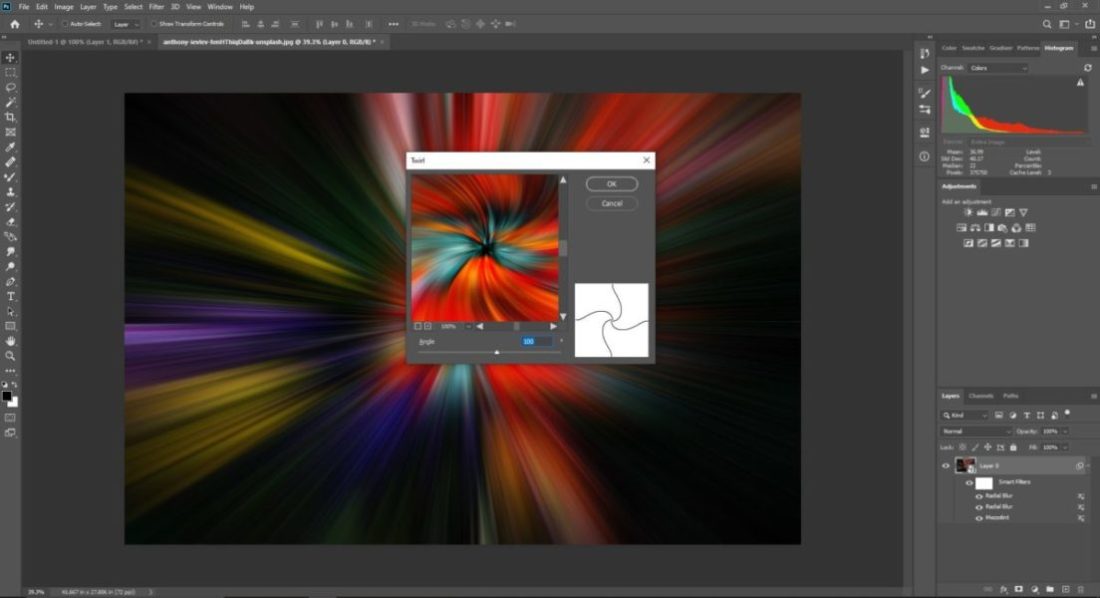
Task: Open the Auto-Select Layer dropdown
Action: pyautogui.click(x=126, y=24)
